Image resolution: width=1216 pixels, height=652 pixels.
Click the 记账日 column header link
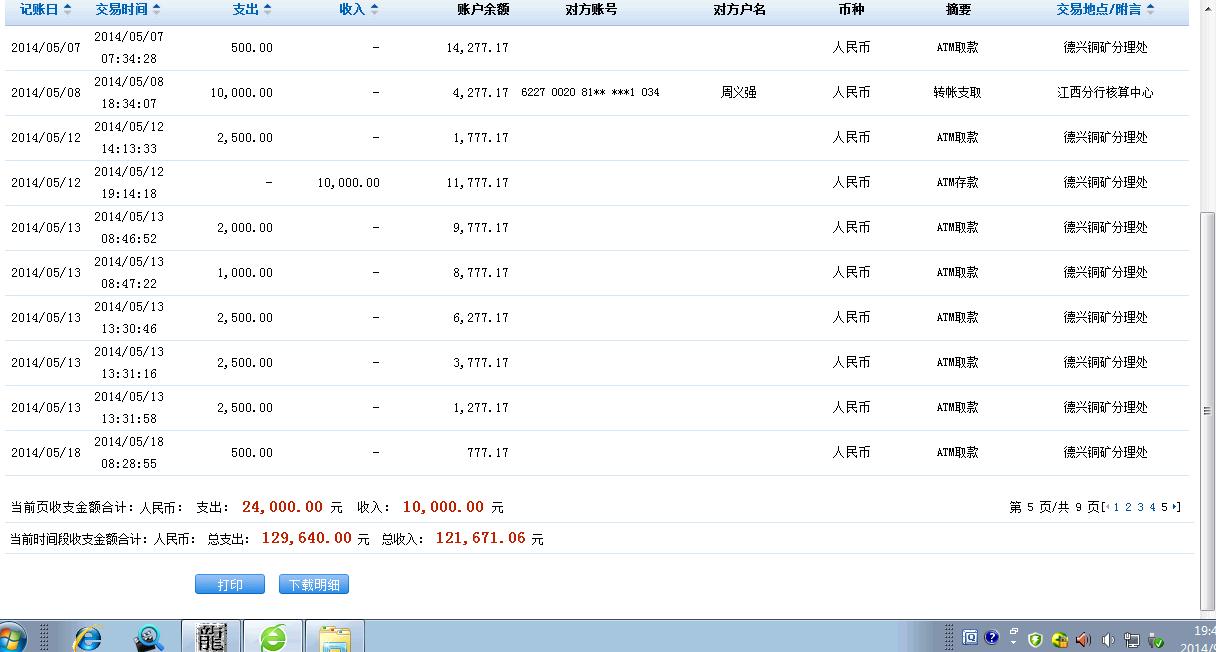39,9
